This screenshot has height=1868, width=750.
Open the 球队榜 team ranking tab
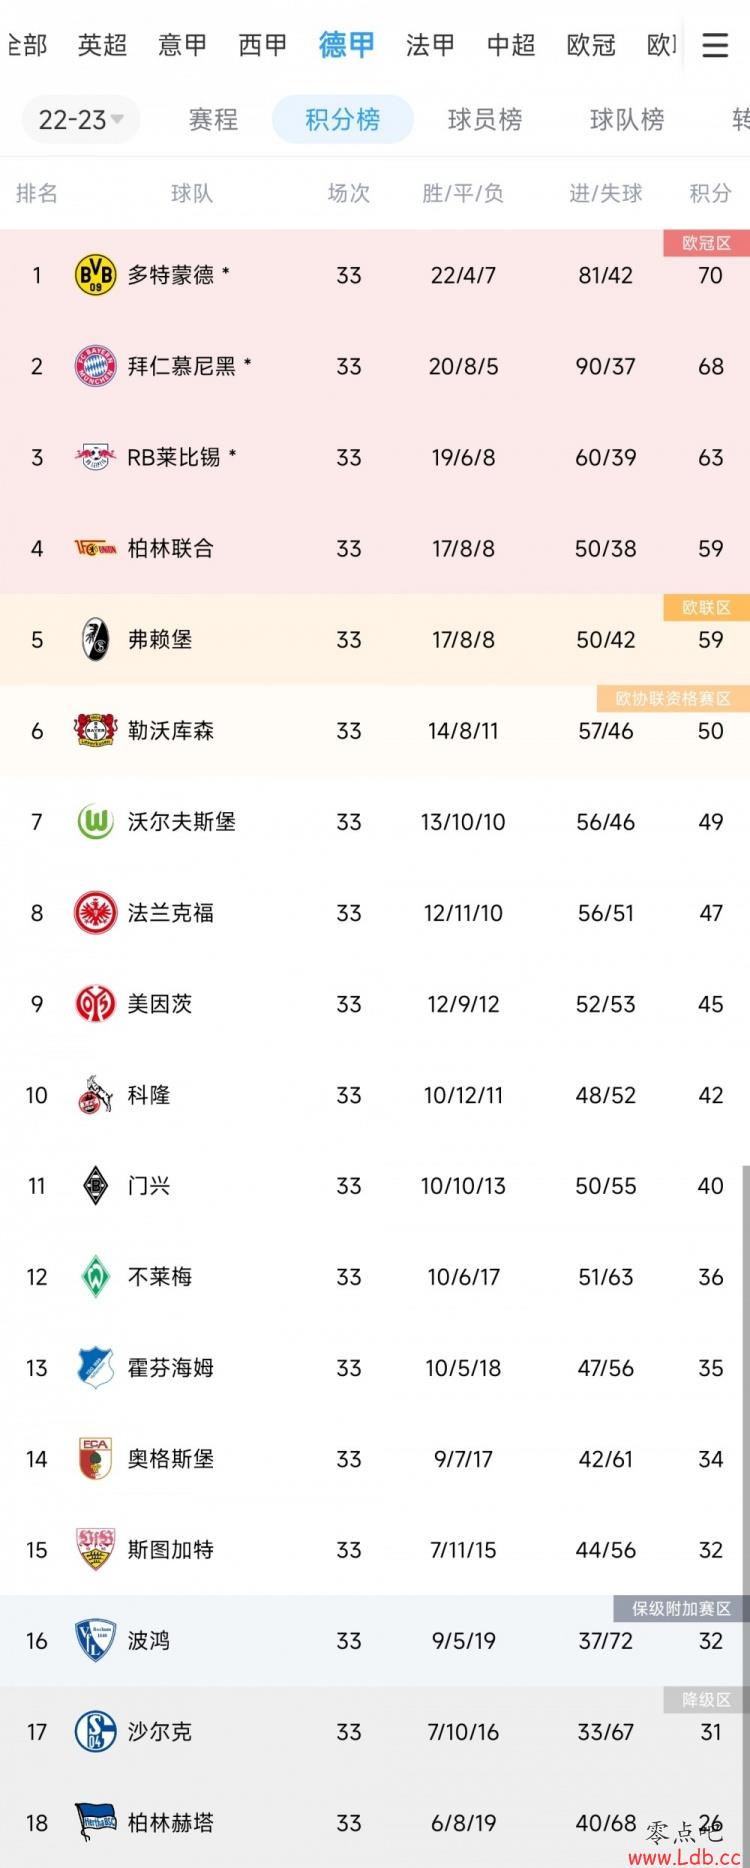(627, 120)
